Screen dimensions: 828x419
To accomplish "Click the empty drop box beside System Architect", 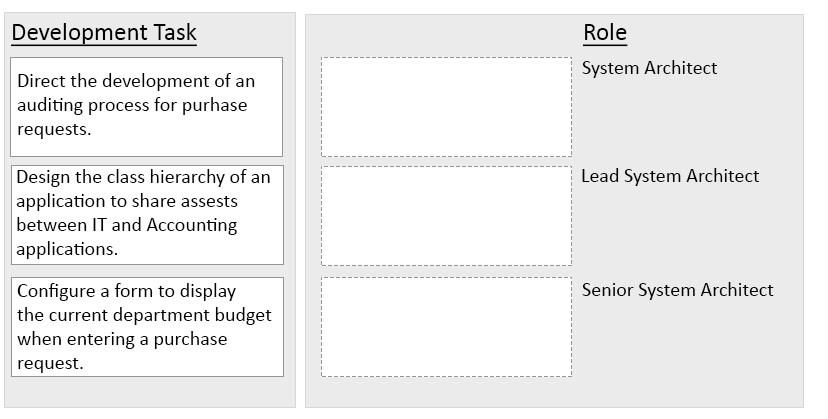I will [x=446, y=106].
